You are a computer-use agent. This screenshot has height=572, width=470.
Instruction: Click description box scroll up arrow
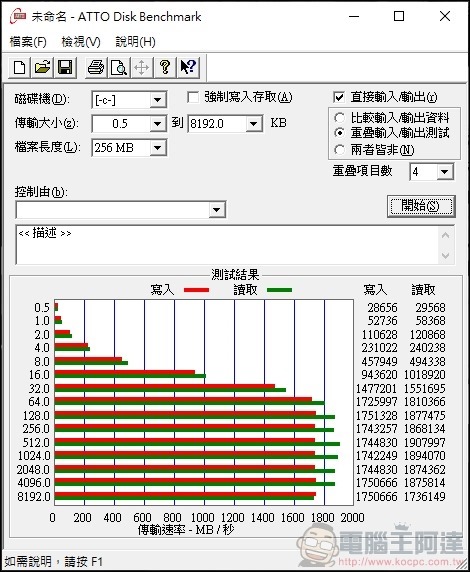[x=445, y=235]
